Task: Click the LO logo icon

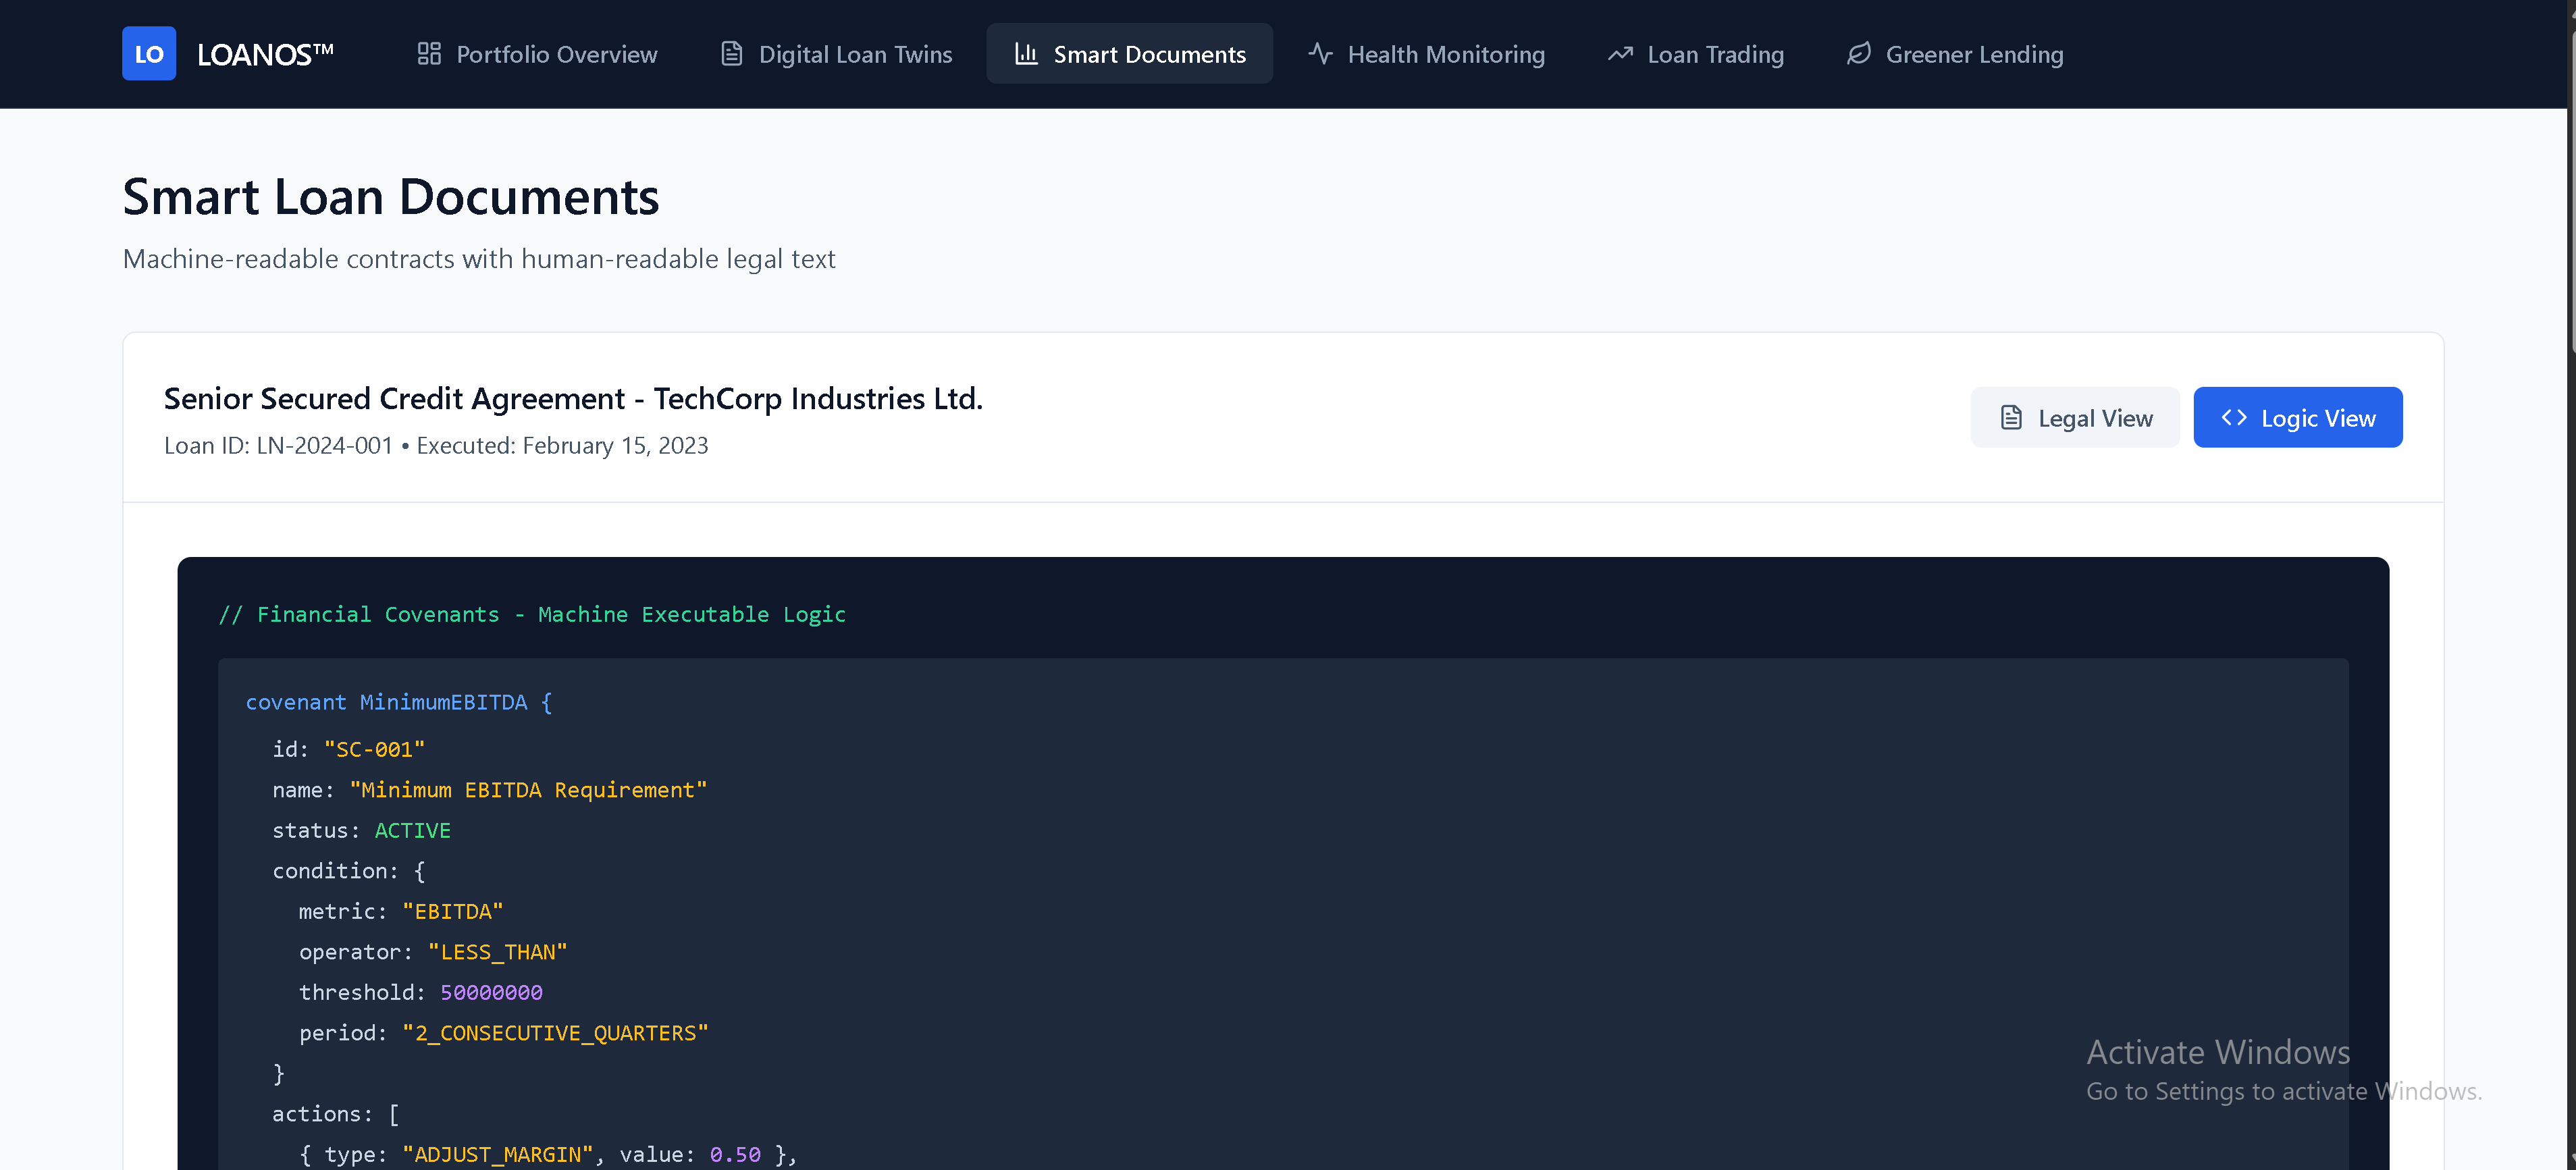Action: [149, 54]
